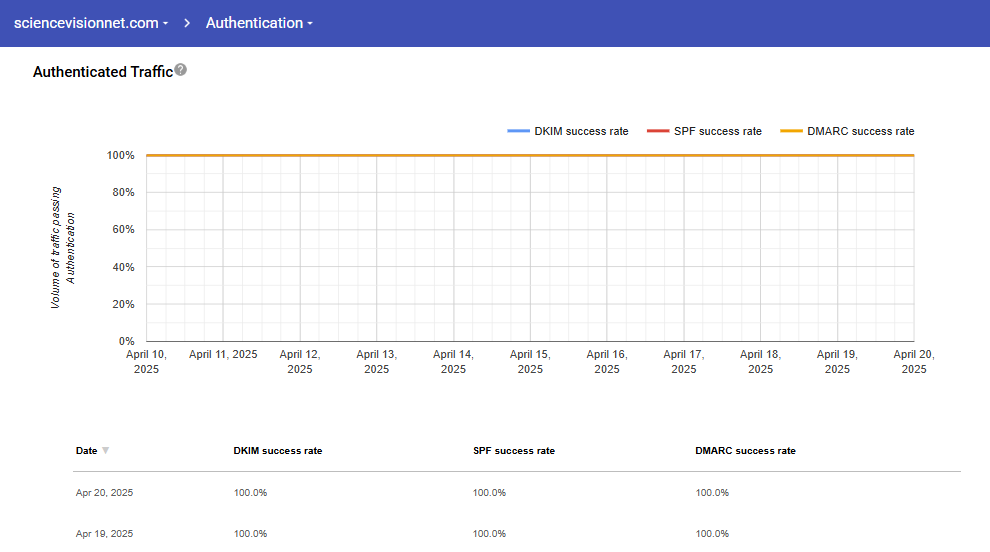Click the April 10, 2025 x-axis label

146,361
